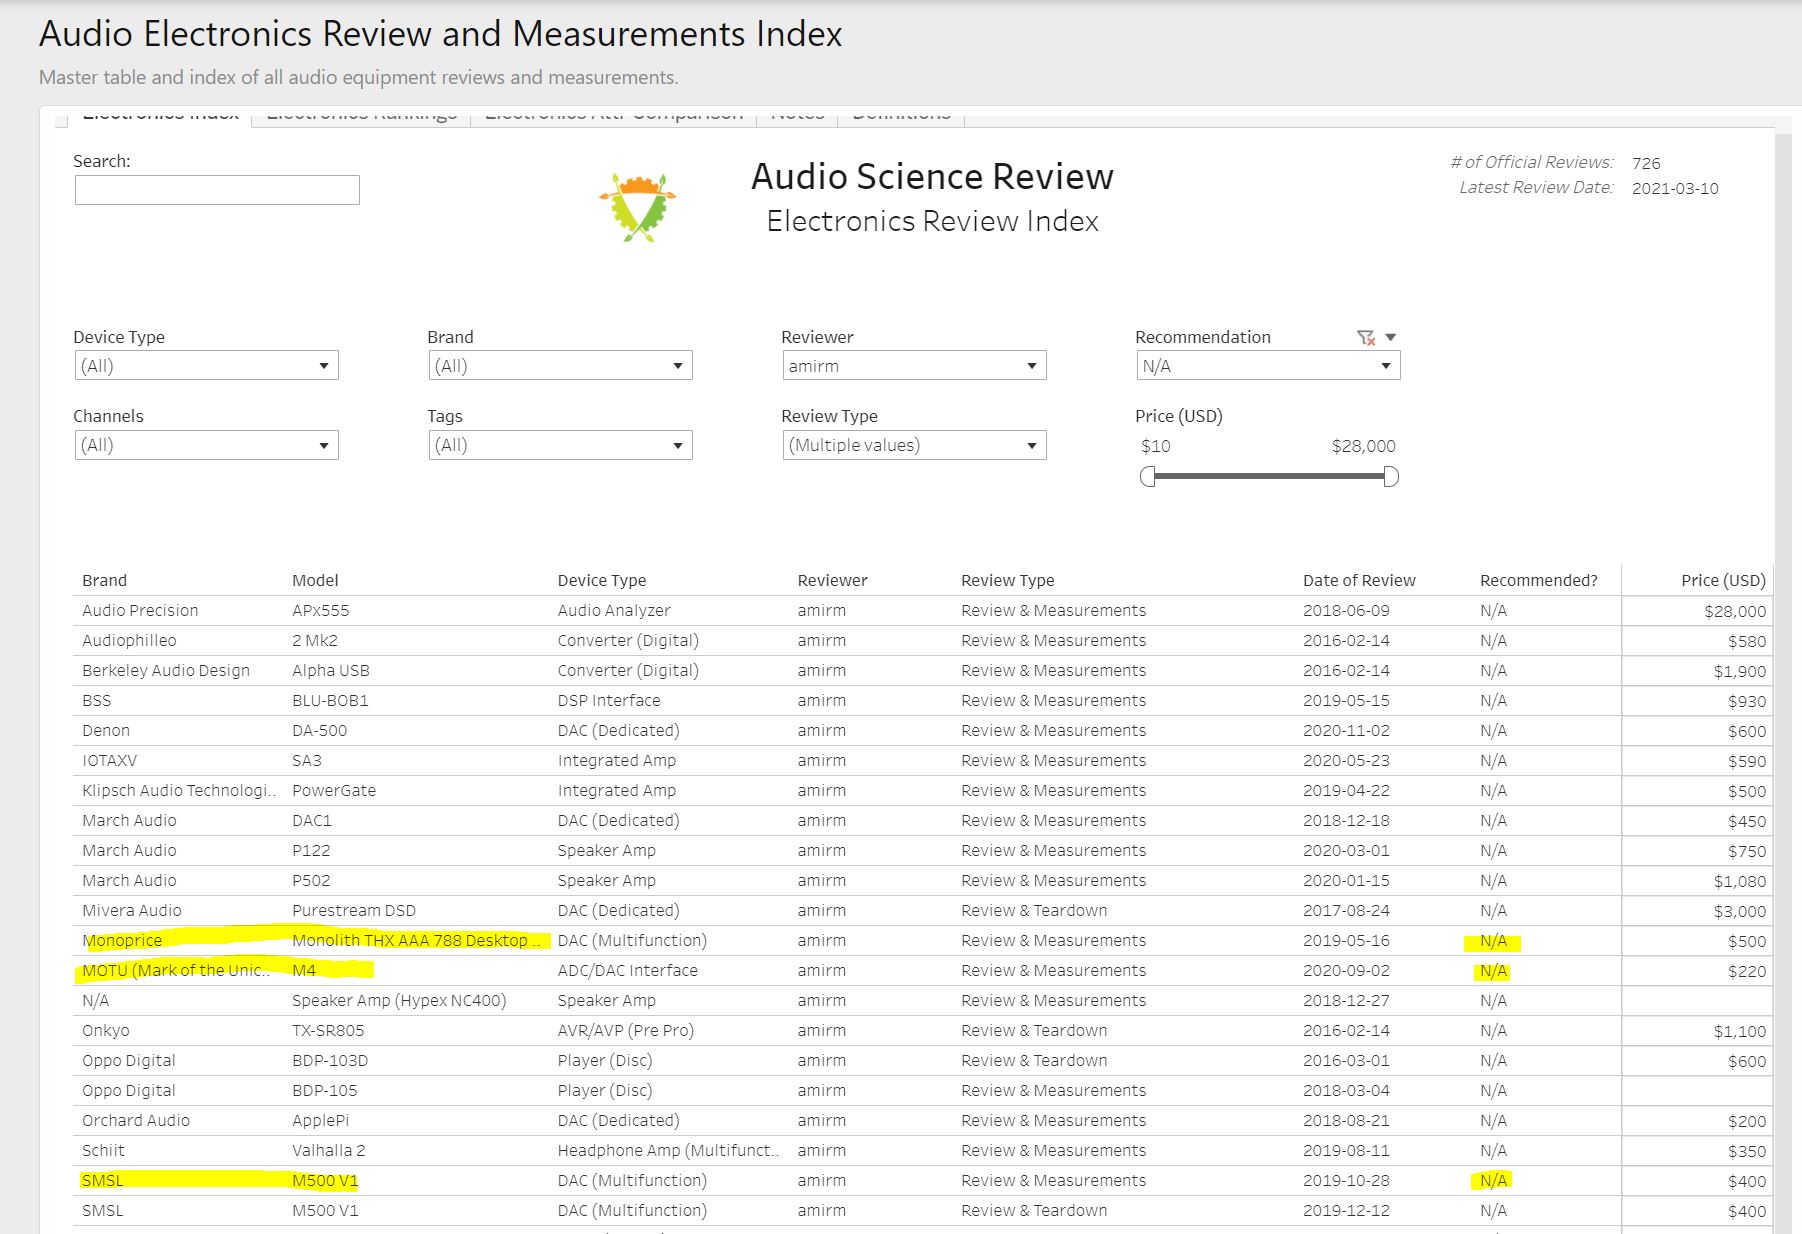Select the Speaker Amp (Hypex NC400) model cell
The width and height of the screenshot is (1802, 1234).
tap(399, 1000)
